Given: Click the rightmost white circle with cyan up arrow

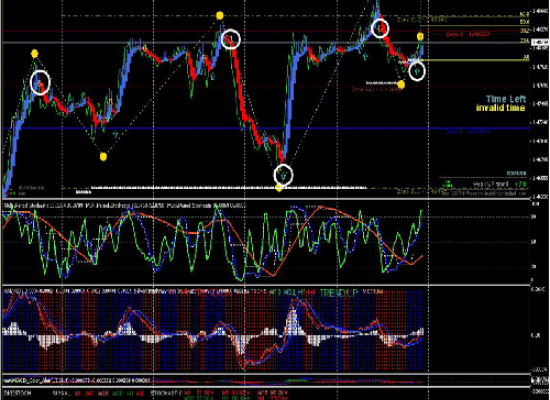Looking at the screenshot, I should (417, 71).
